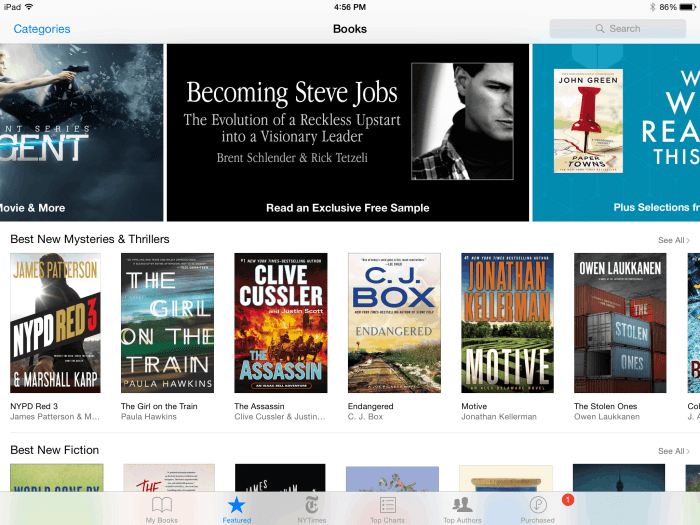Tap author 'Jonathan Kellerman' text
The image size is (700, 525).
(499, 417)
